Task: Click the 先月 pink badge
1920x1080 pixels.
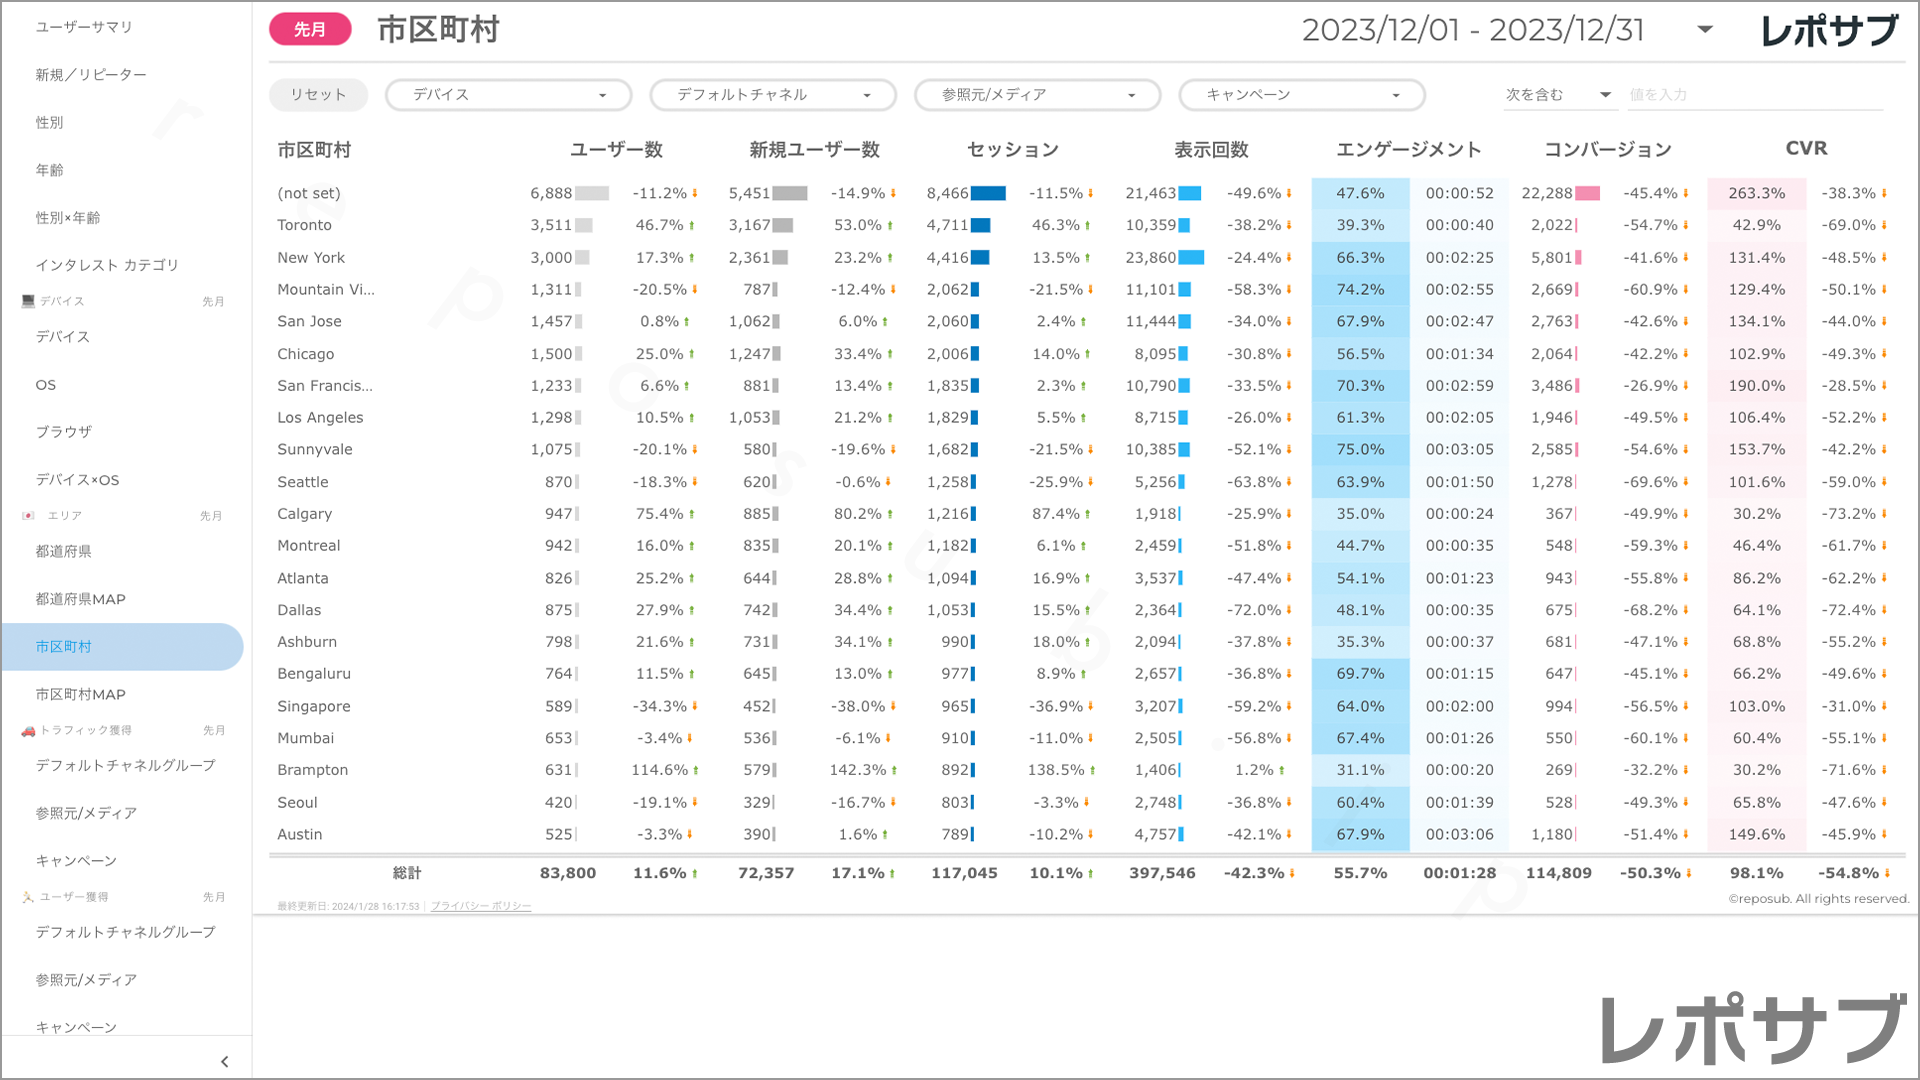Action: [310, 30]
